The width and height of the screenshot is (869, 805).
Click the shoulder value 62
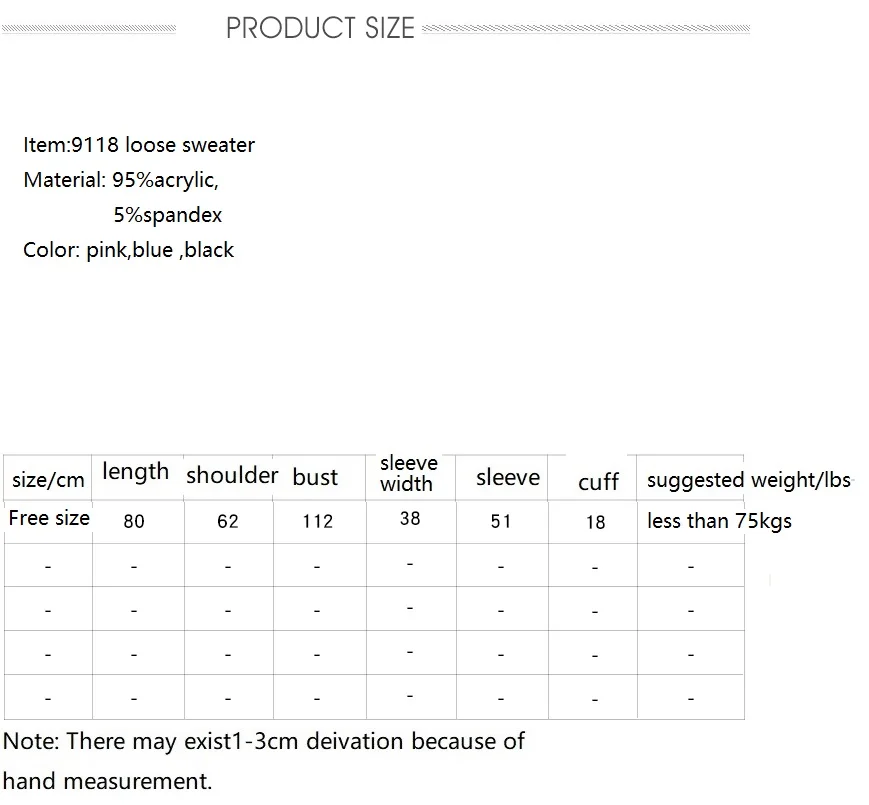click(x=228, y=521)
